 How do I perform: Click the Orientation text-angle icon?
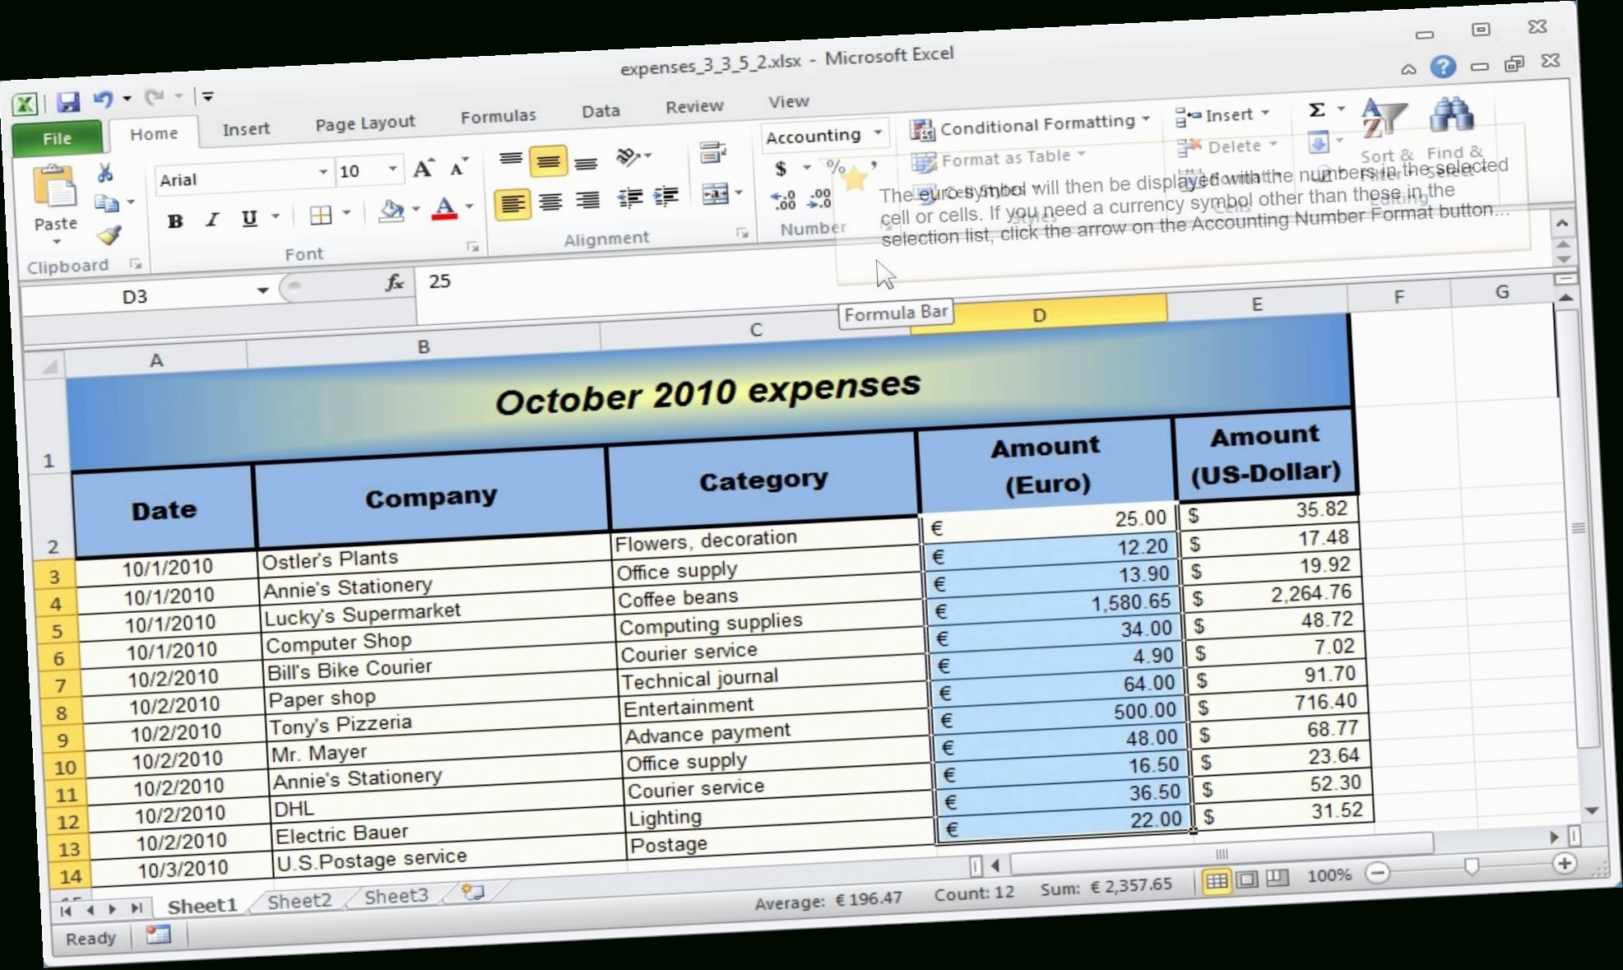point(628,157)
